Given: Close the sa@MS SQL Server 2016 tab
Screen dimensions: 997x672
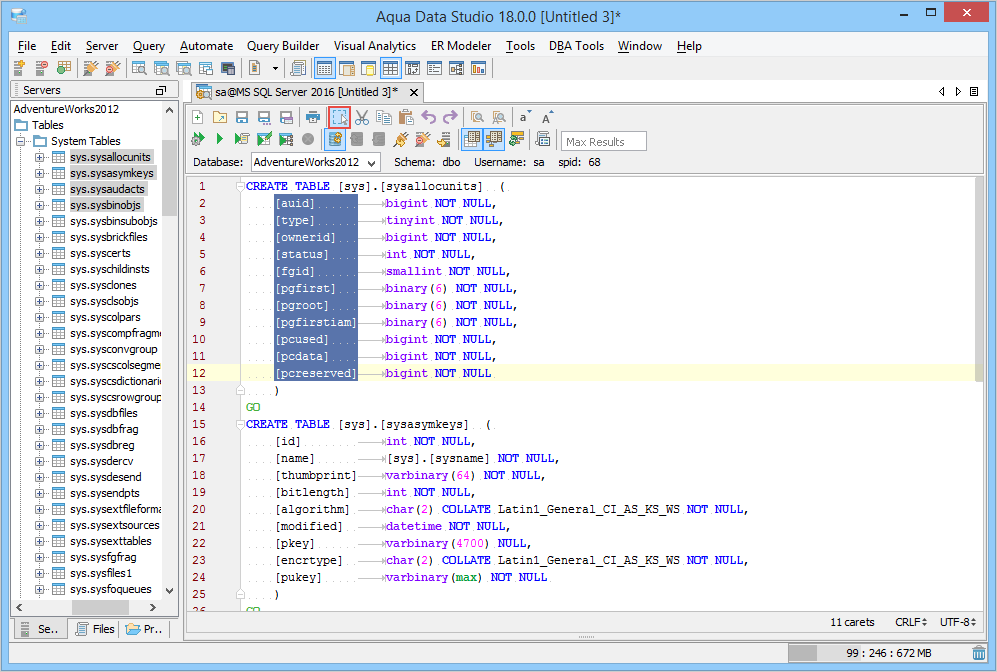Looking at the screenshot, I should point(414,92).
